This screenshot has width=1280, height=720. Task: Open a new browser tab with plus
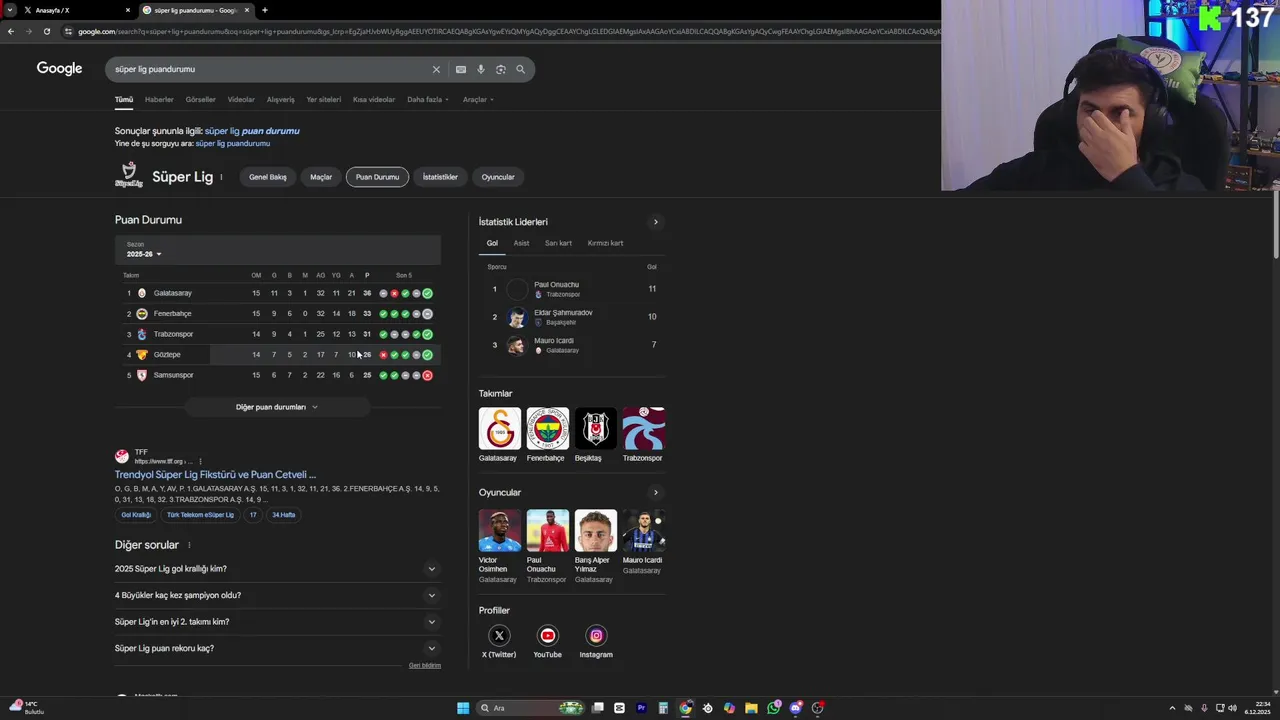click(264, 10)
